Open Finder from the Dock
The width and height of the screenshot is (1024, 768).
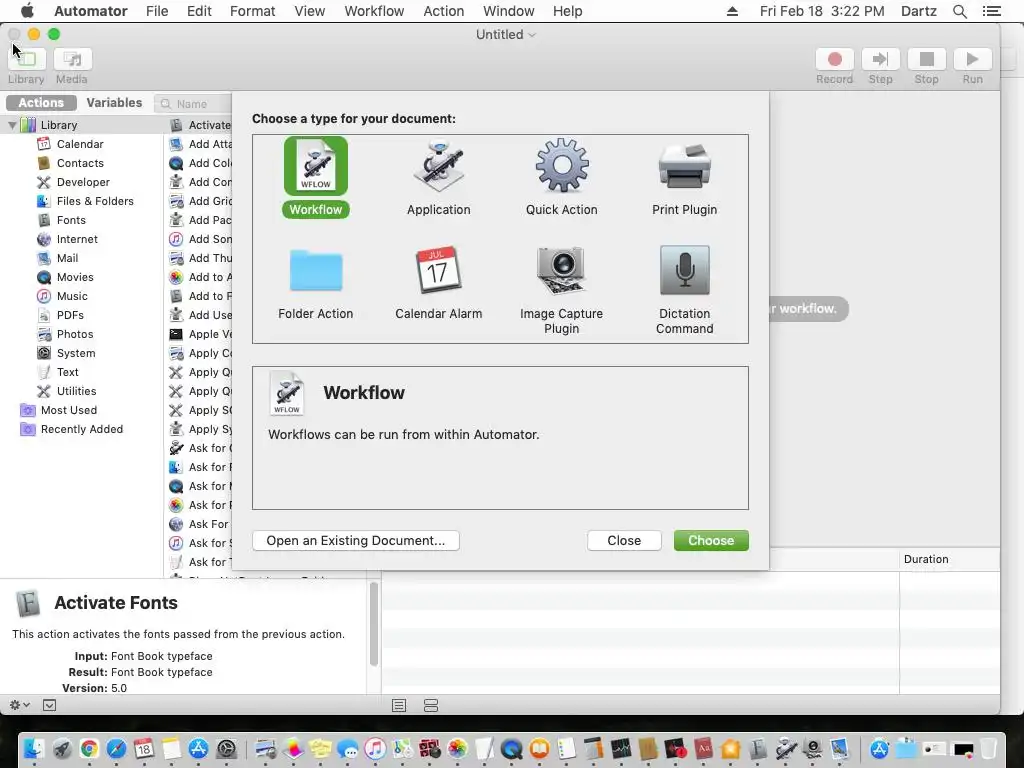coord(33,748)
